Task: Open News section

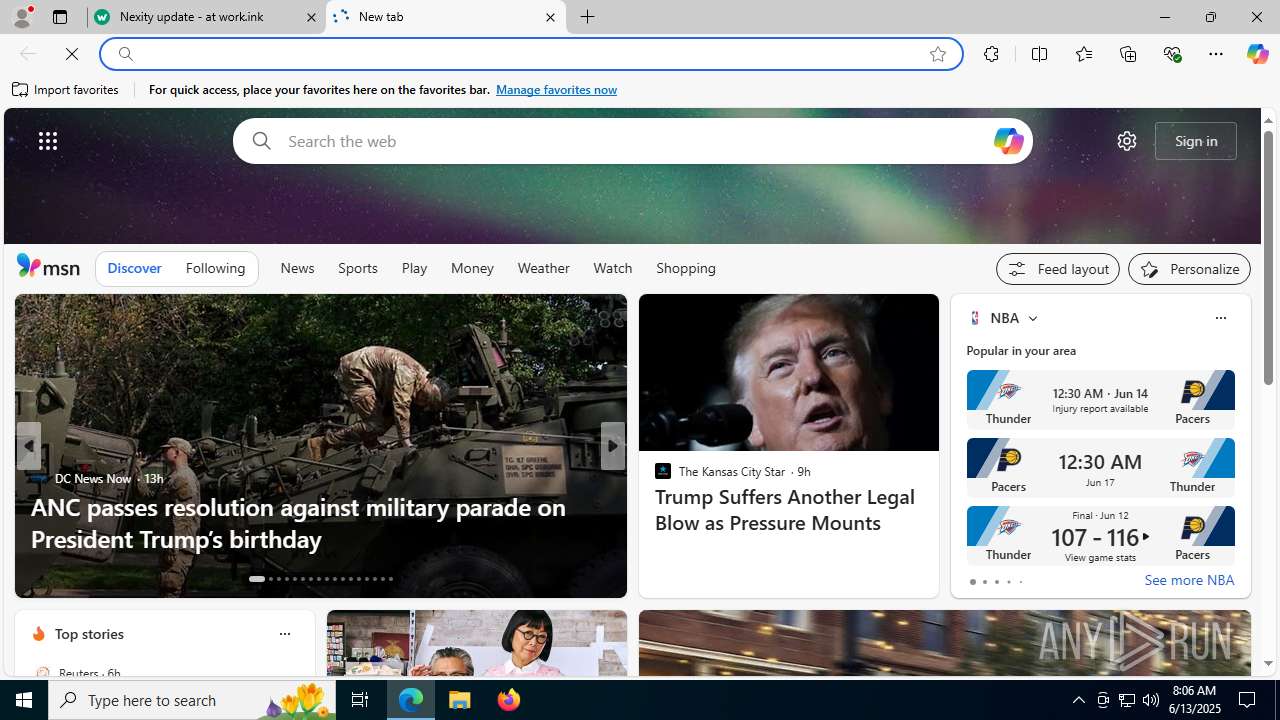Action: tap(297, 268)
